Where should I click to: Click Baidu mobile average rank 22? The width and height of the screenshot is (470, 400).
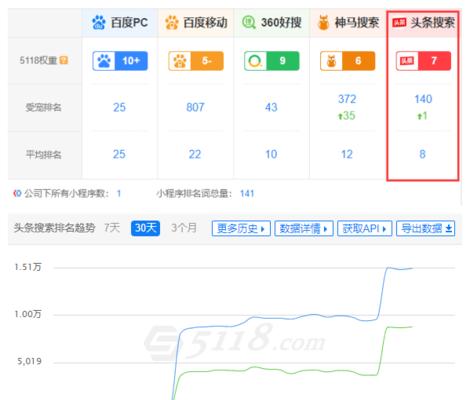195,154
